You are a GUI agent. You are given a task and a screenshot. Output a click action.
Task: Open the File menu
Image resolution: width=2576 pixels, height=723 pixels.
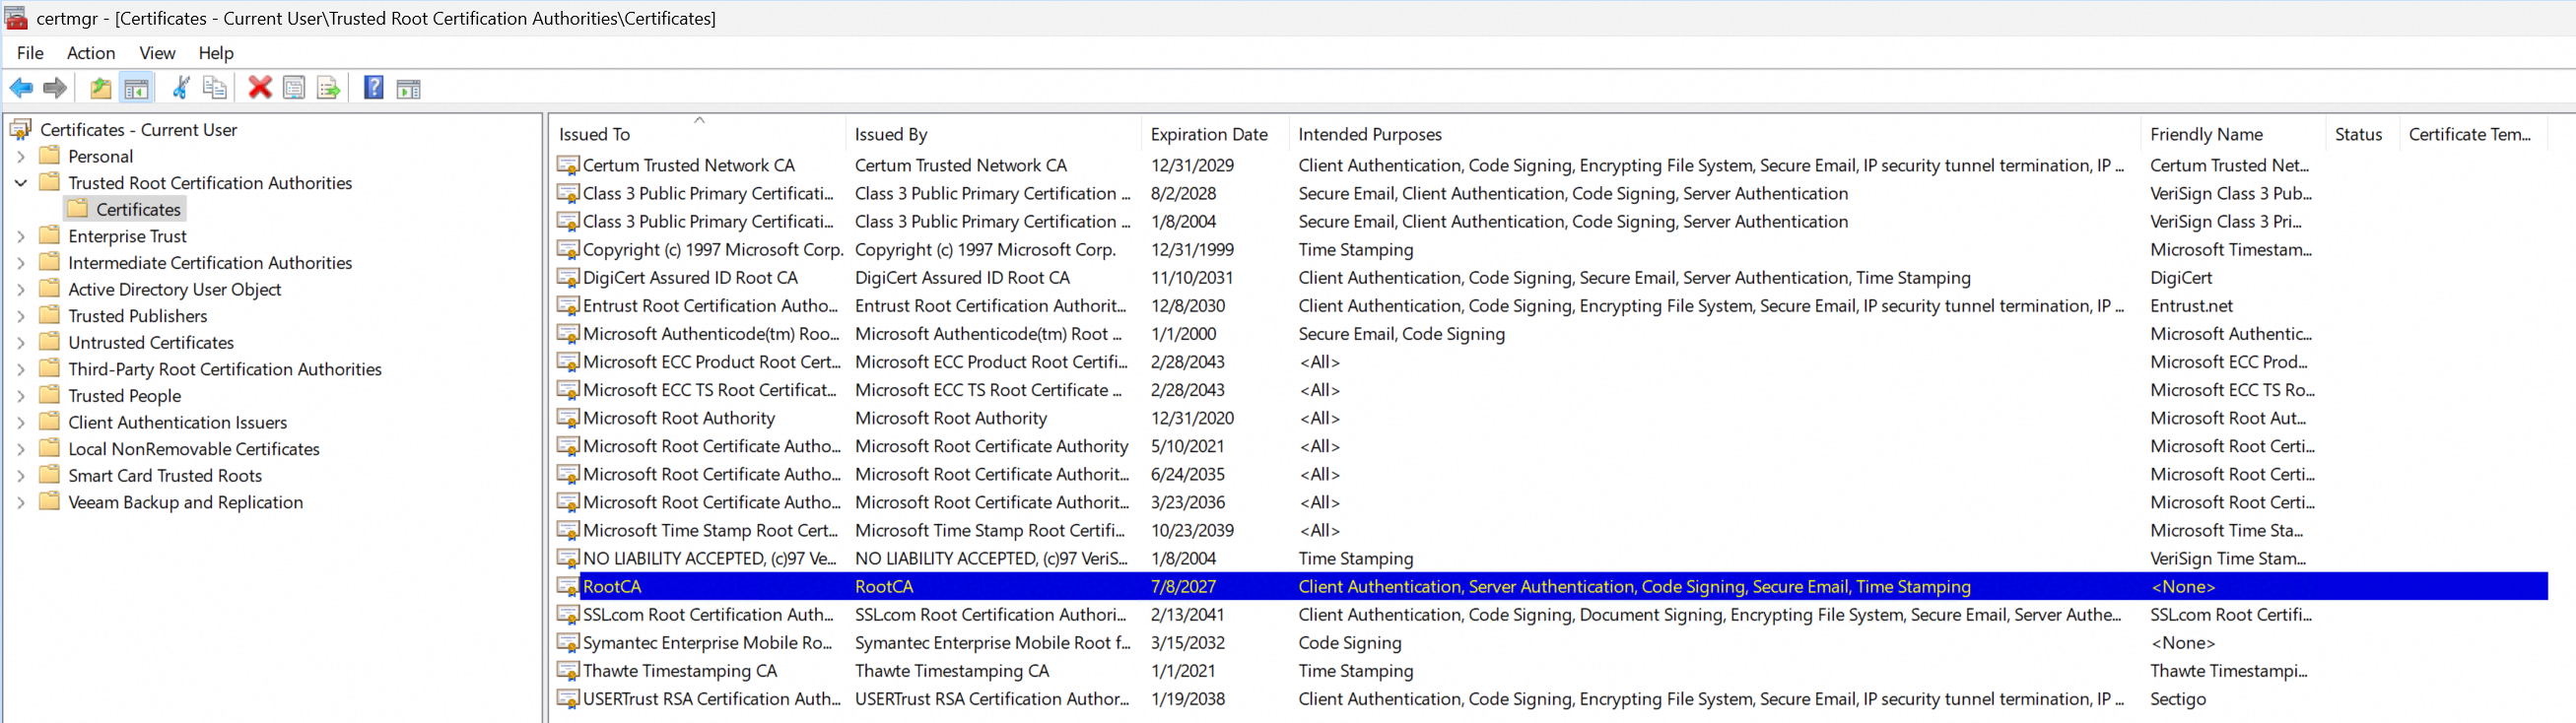[x=30, y=53]
